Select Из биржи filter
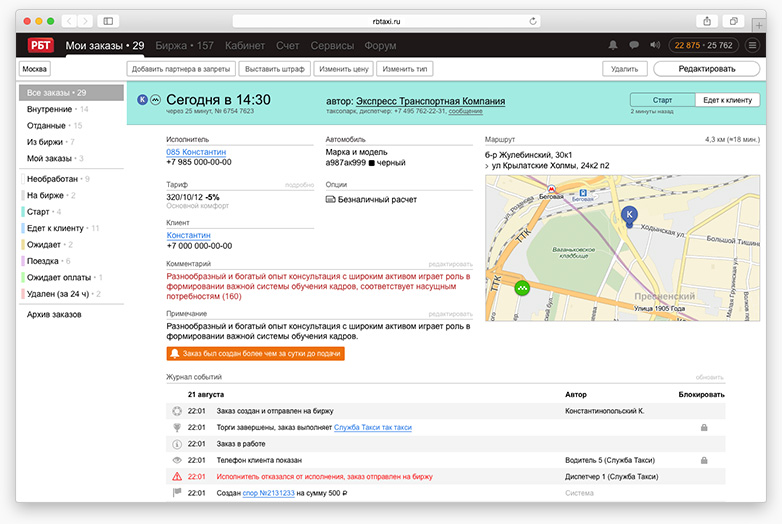Screen dimensions: 782x524 pyautogui.click(x=50, y=142)
